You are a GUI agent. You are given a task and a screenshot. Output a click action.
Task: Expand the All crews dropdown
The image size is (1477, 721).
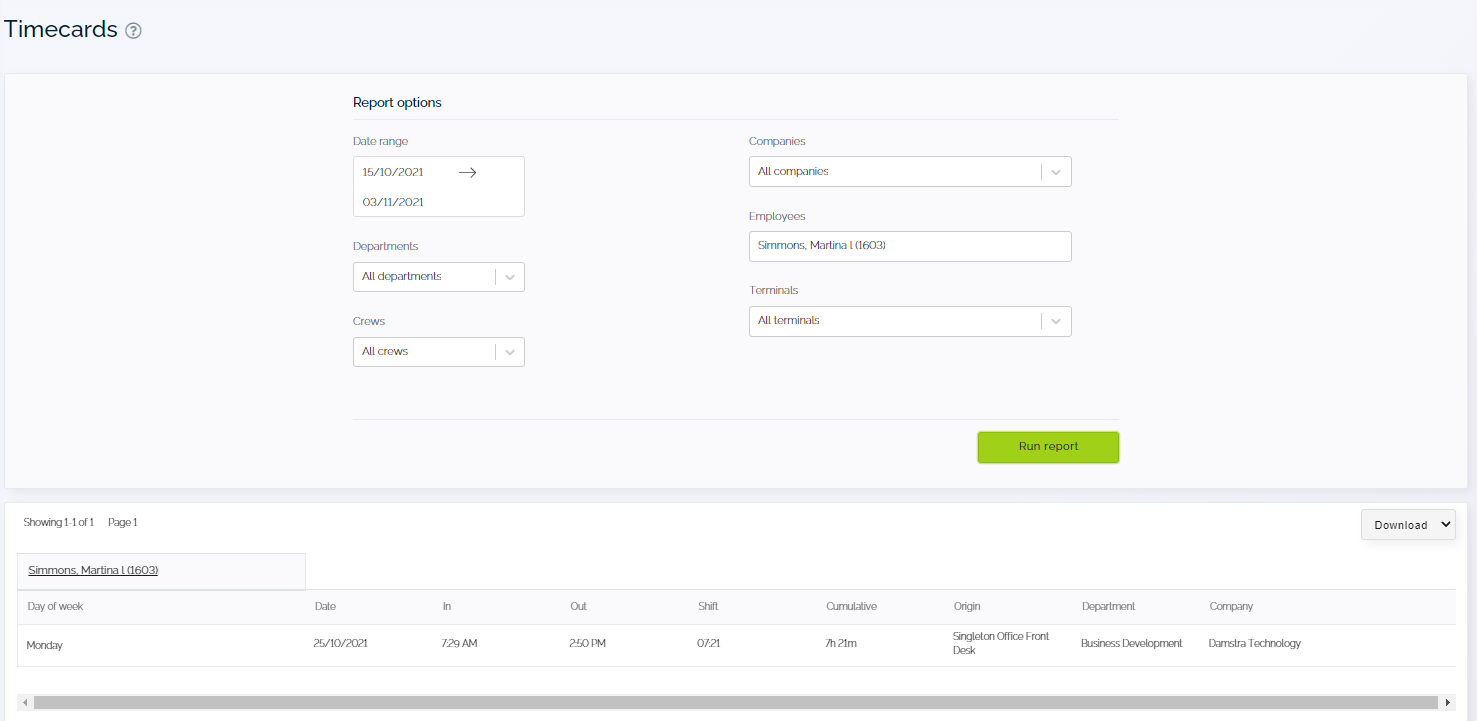[438, 352]
